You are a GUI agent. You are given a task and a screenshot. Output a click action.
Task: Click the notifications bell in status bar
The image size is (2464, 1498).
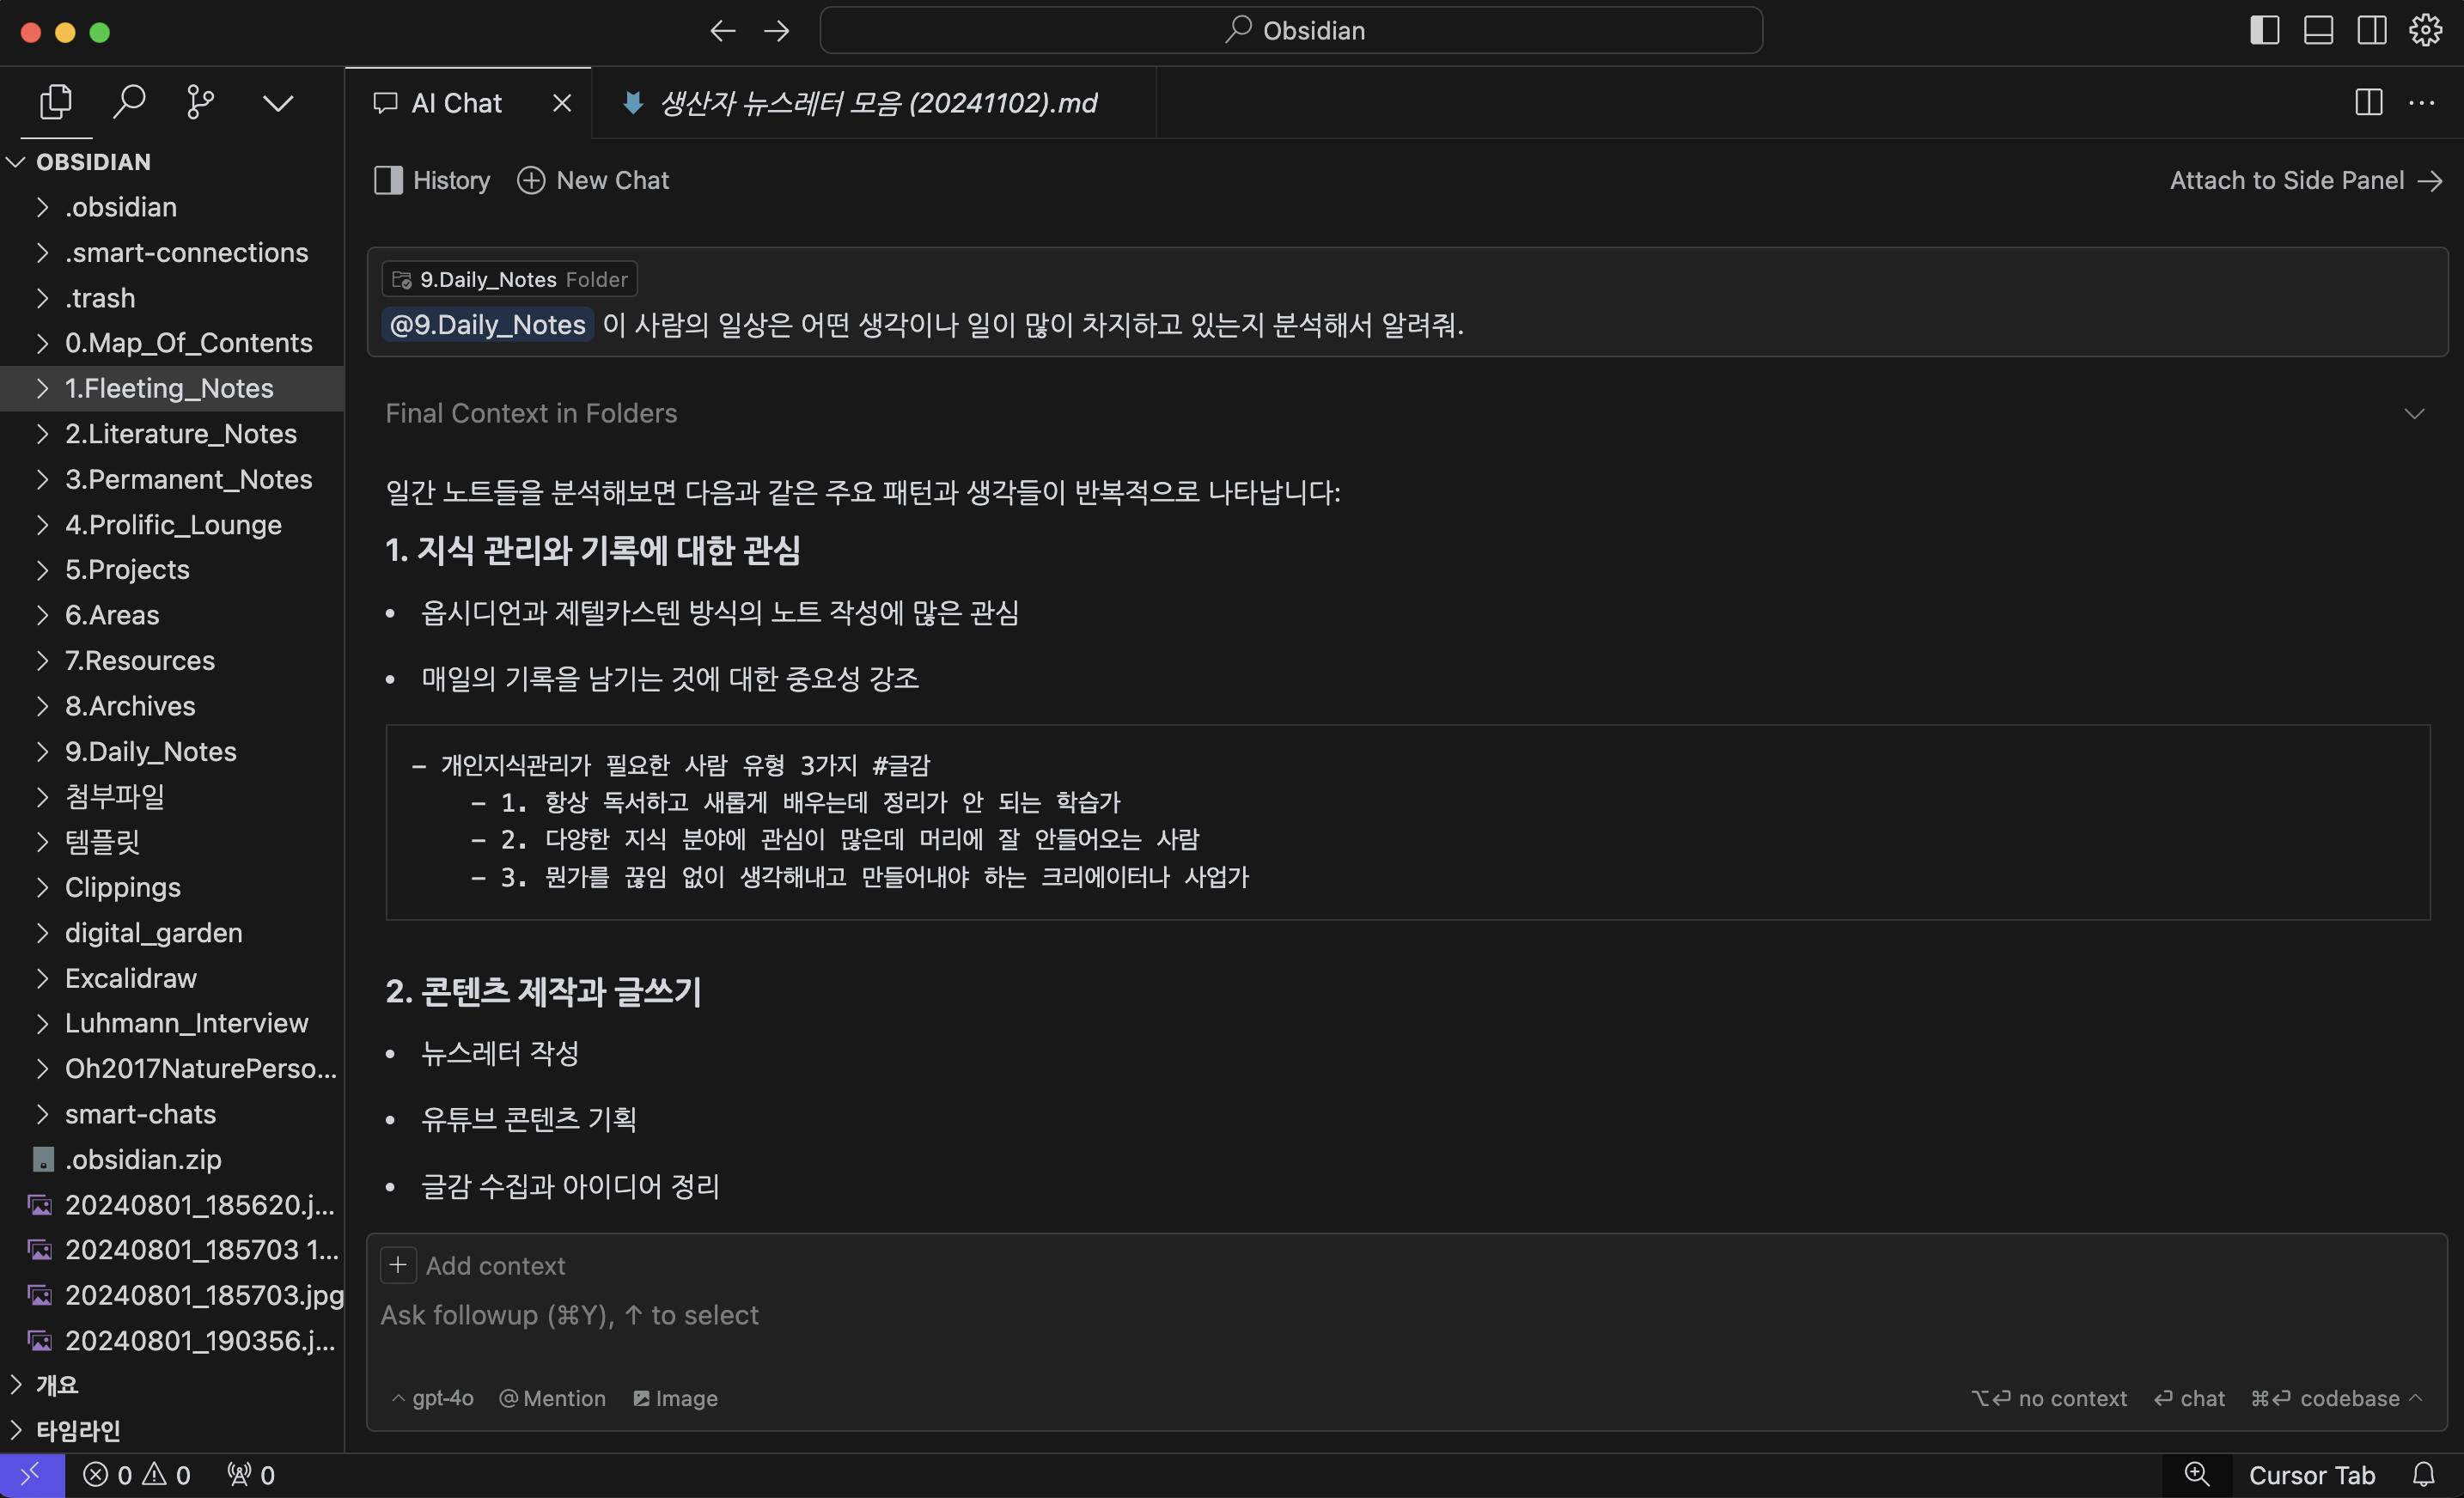tap(2423, 1474)
